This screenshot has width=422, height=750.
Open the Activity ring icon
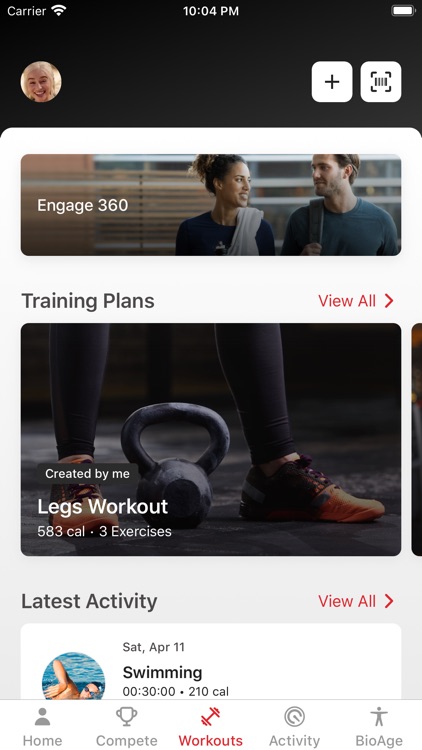[294, 717]
